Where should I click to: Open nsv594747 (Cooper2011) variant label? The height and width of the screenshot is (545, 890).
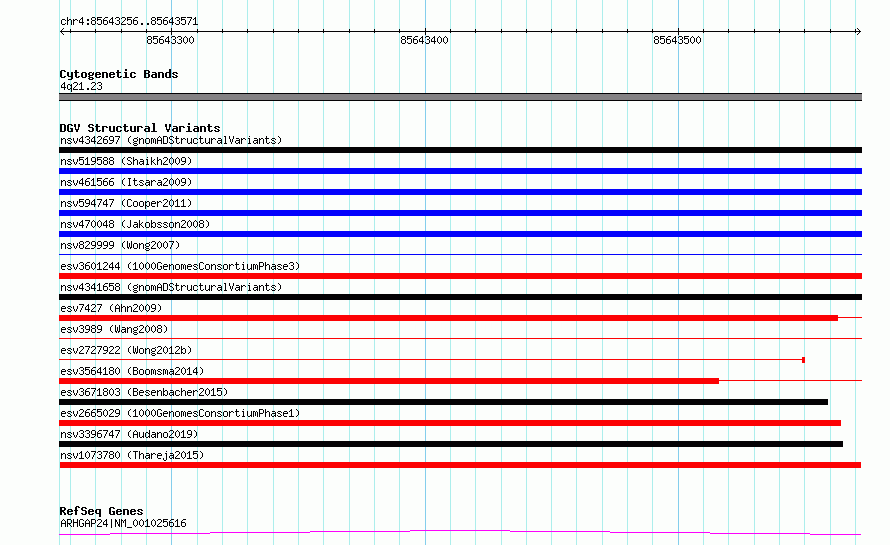(126, 203)
